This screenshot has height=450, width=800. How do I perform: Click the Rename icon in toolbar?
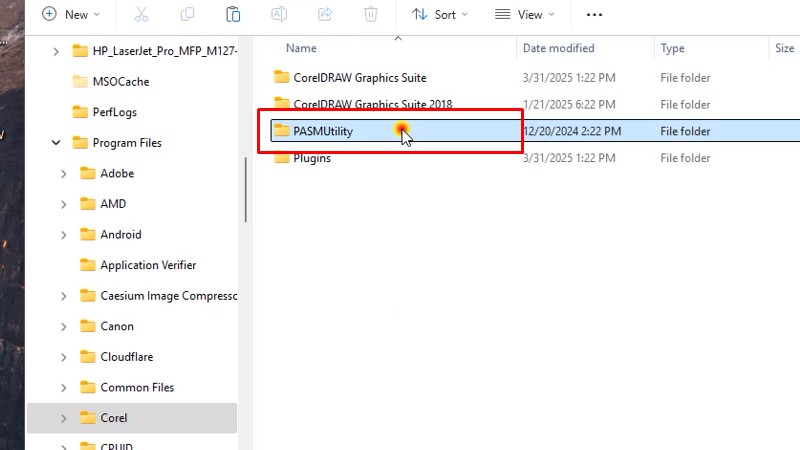(x=279, y=15)
